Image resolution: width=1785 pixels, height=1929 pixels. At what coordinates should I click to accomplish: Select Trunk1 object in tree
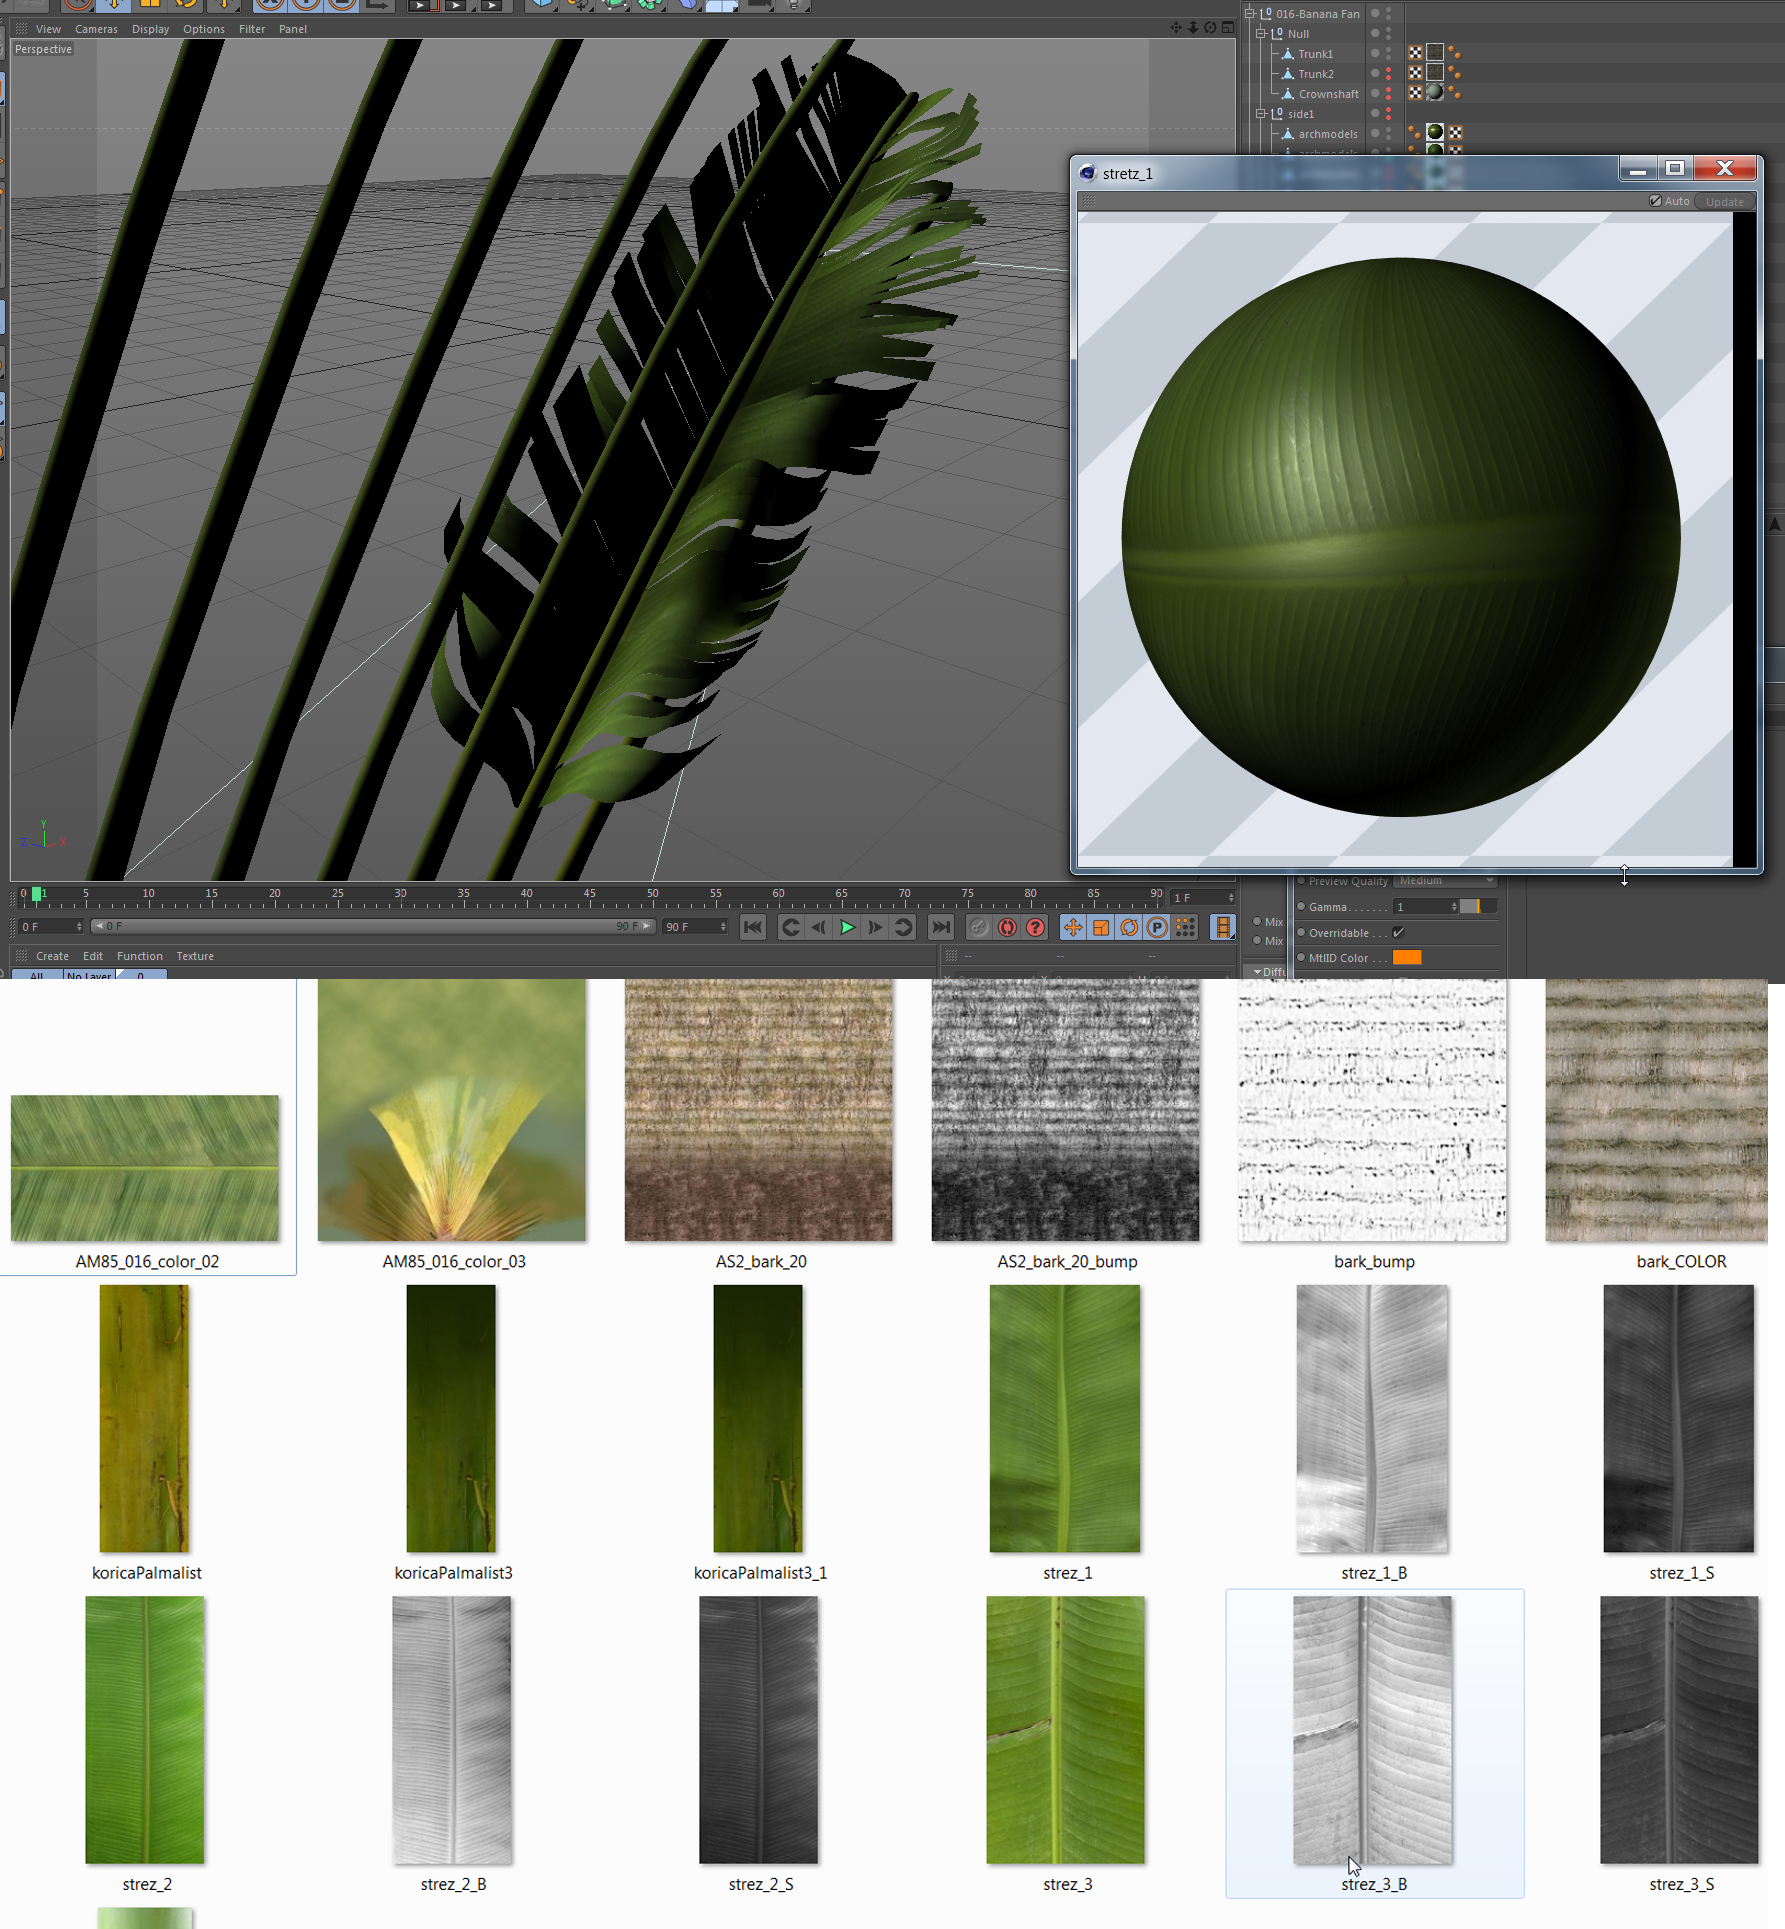click(1315, 54)
